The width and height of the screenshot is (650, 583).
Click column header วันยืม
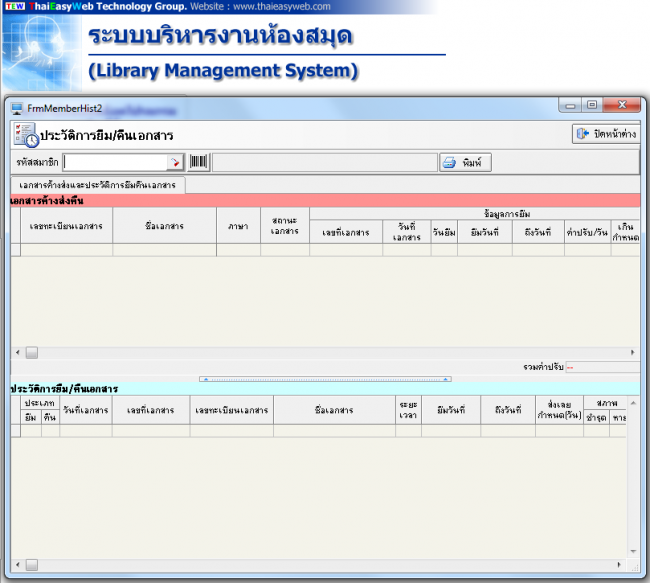point(444,232)
